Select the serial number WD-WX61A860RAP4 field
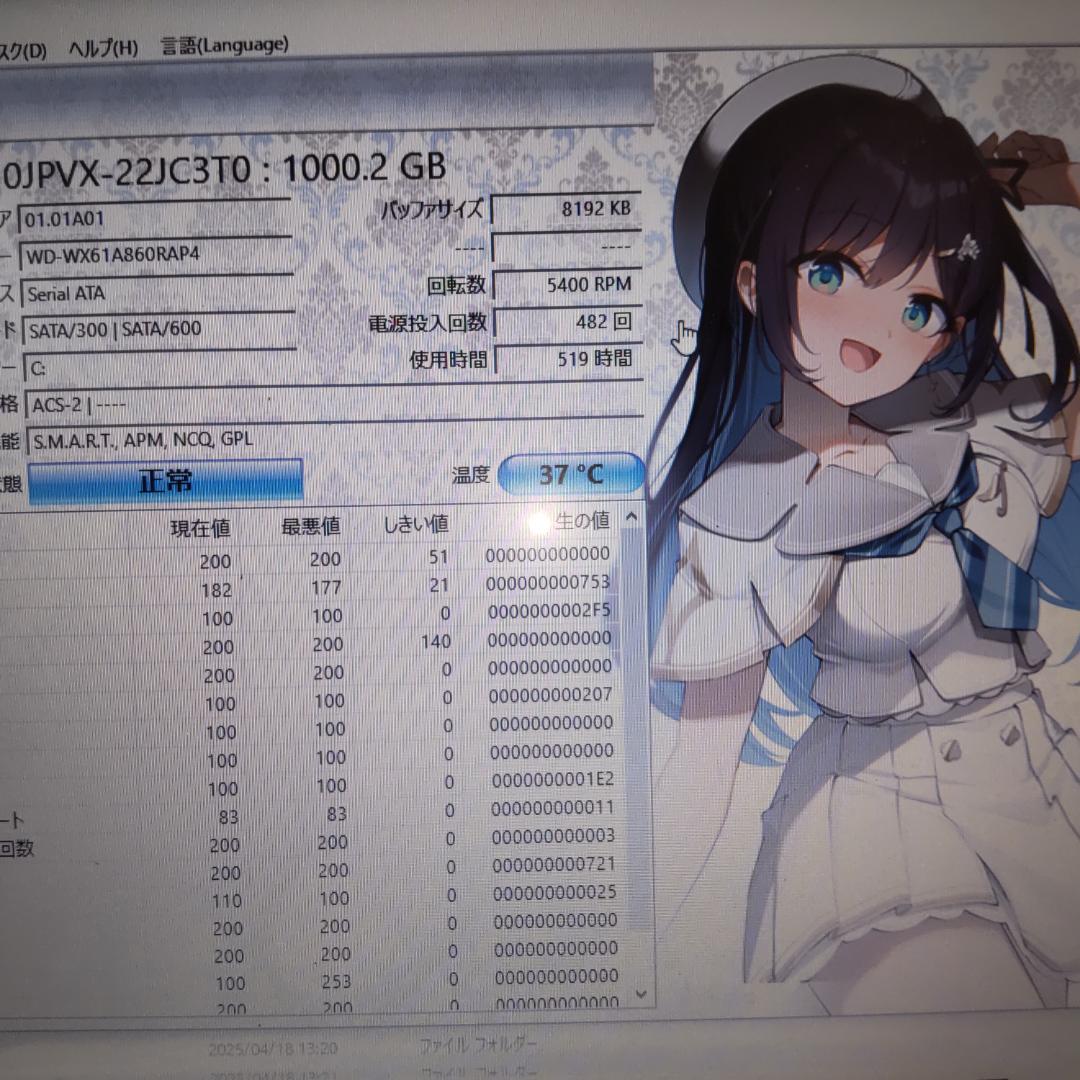The image size is (1080, 1080). (x=150, y=253)
